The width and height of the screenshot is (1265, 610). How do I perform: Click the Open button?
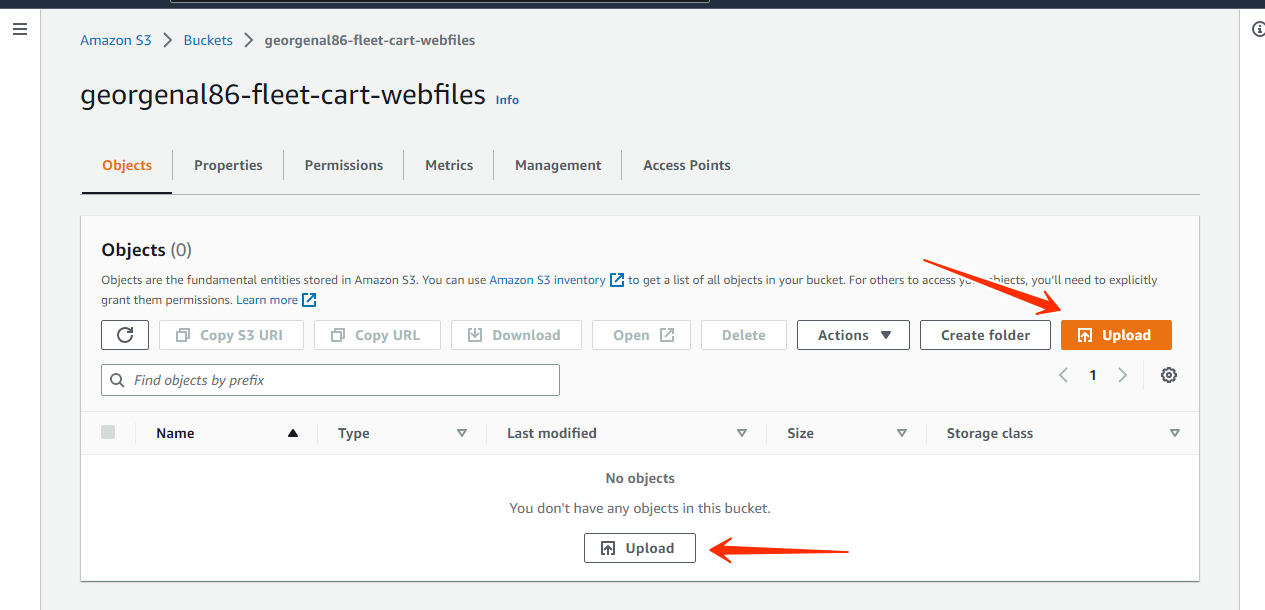[641, 335]
